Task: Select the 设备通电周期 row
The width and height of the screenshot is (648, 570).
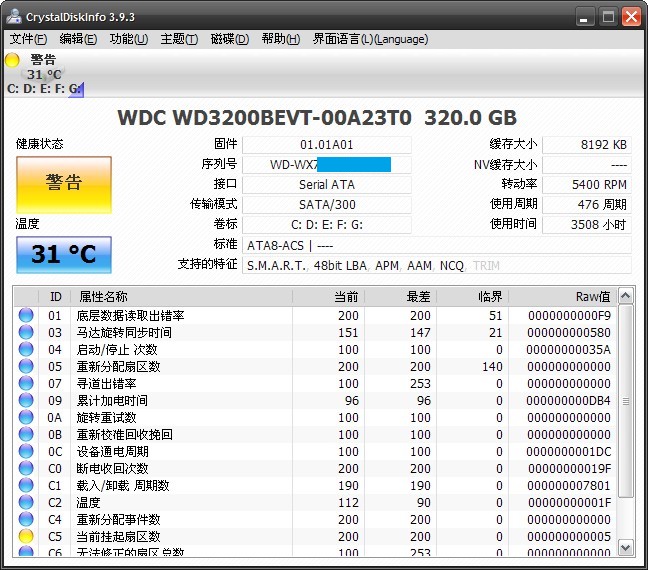Action: 315,451
